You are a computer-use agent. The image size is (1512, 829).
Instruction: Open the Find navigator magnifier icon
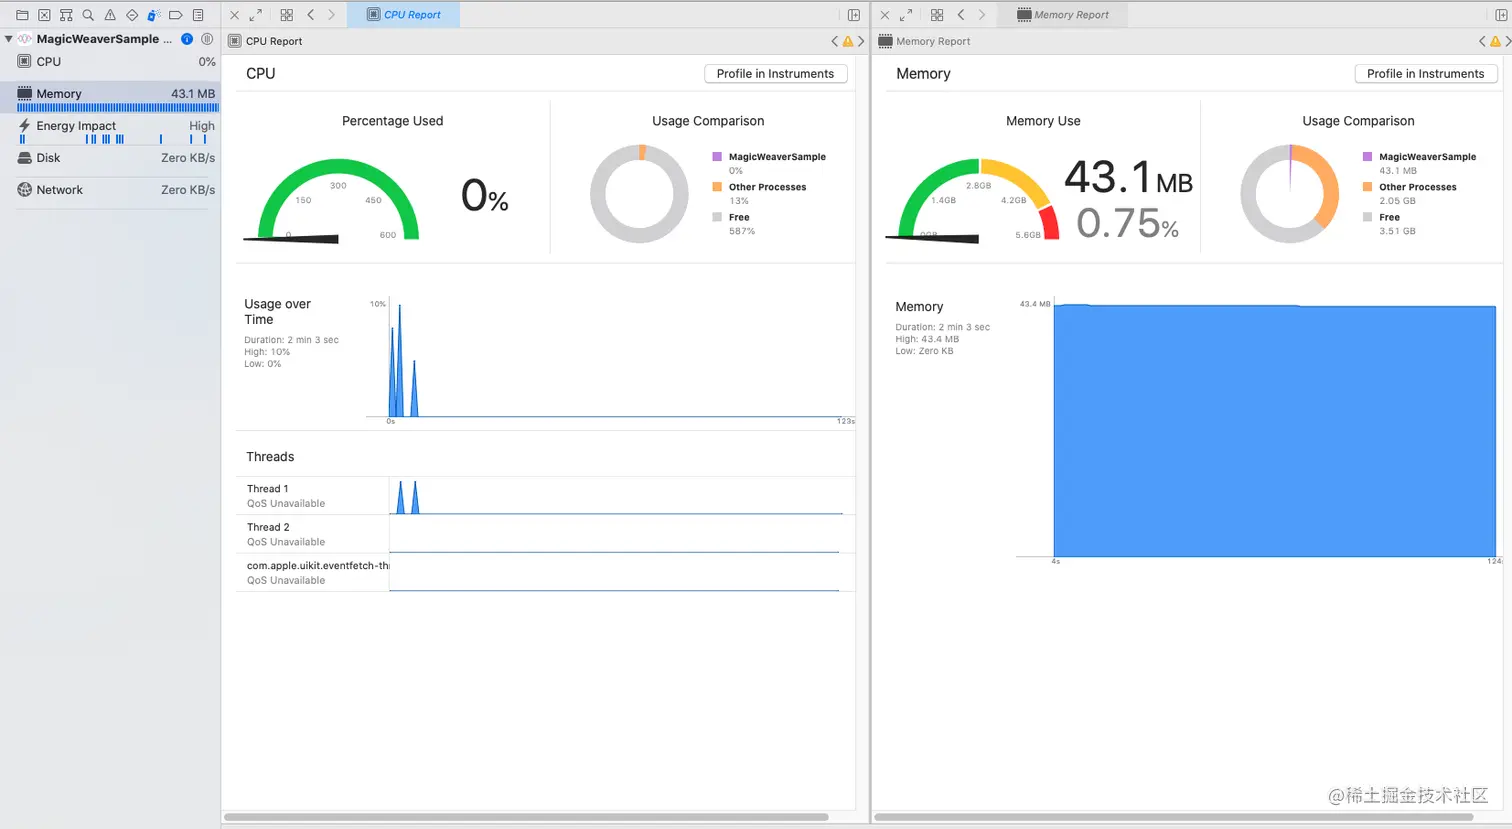click(88, 15)
